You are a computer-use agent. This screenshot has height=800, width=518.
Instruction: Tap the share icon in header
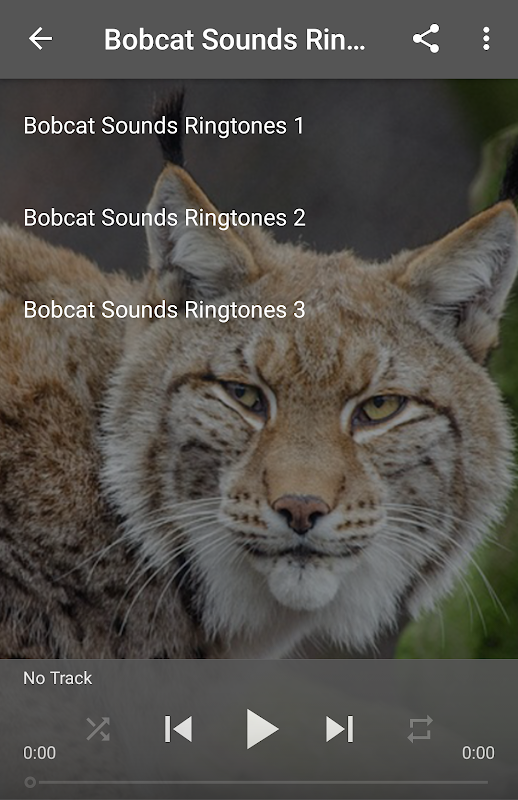click(426, 39)
